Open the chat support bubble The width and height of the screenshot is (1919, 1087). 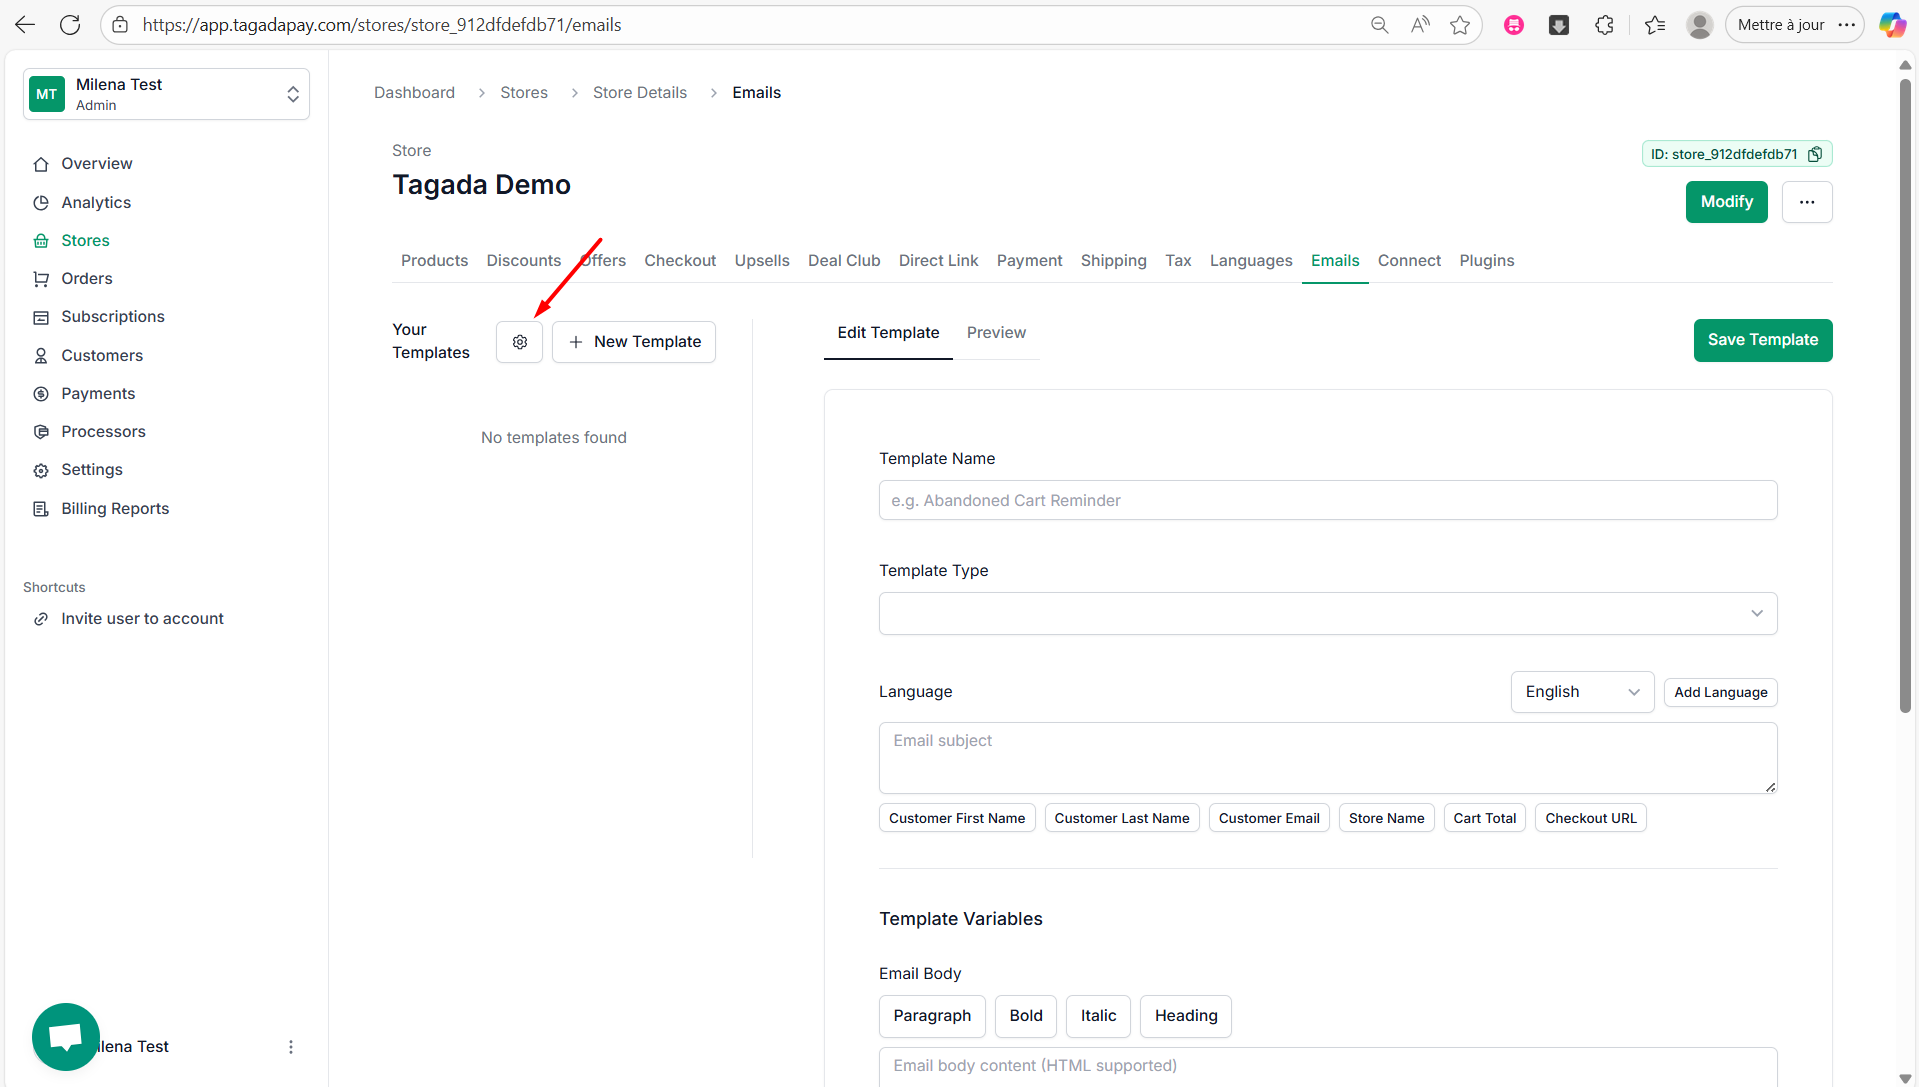click(66, 1036)
